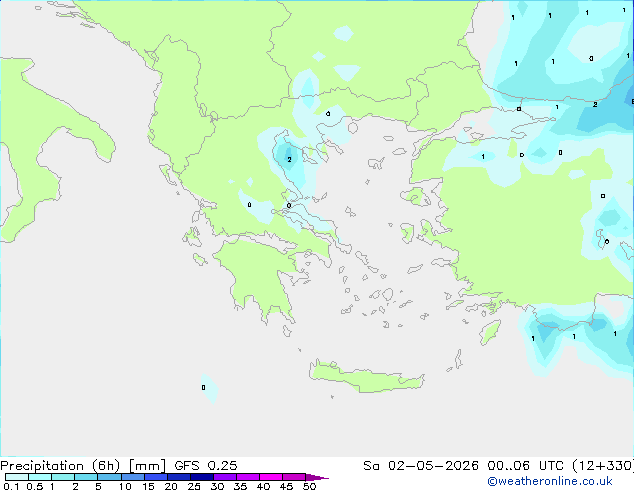Click the '0.1' legend scale value
This screenshot has width=634, height=490.
[x=11, y=486]
